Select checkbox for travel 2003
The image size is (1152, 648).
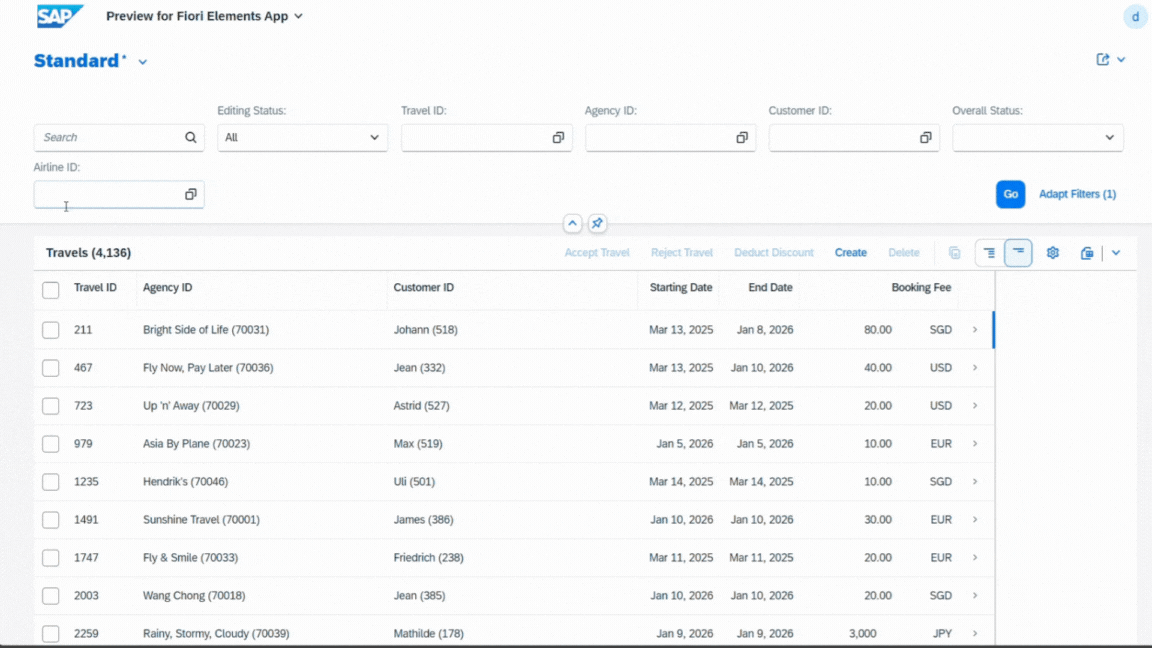tap(51, 596)
